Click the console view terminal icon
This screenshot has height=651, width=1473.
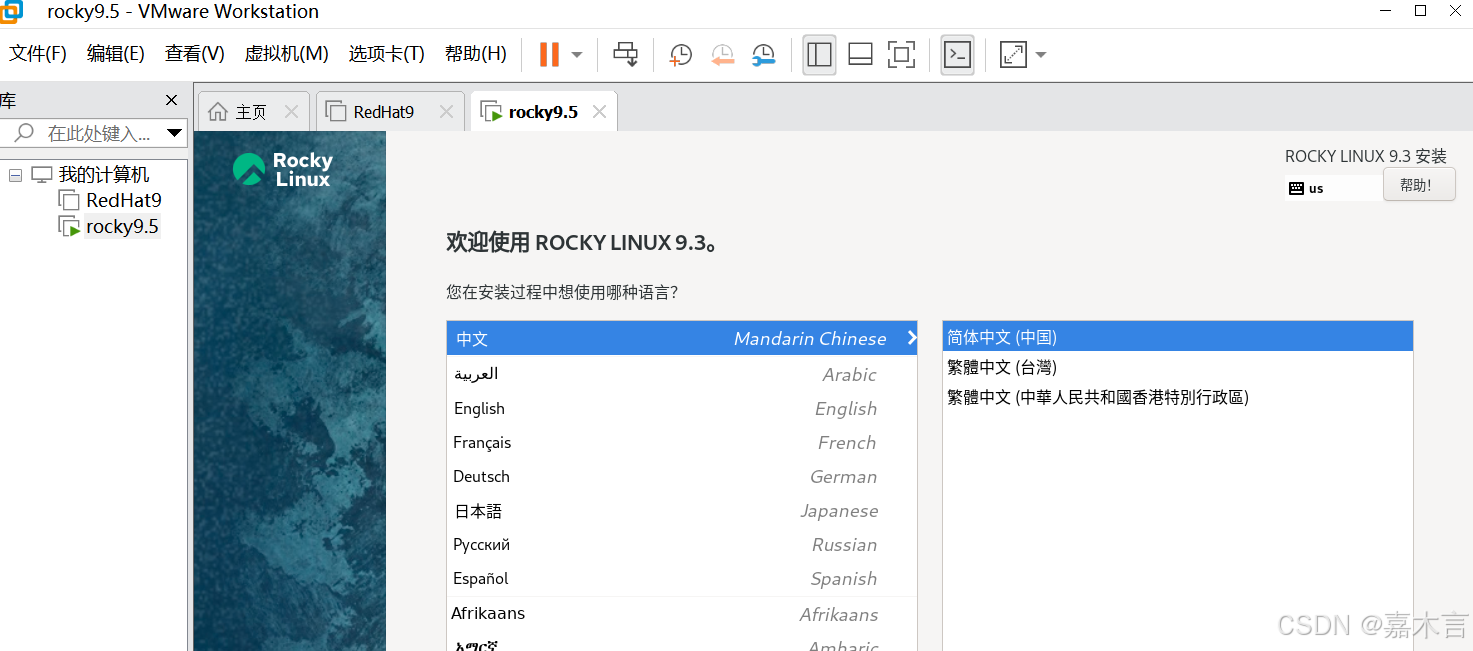pos(957,54)
